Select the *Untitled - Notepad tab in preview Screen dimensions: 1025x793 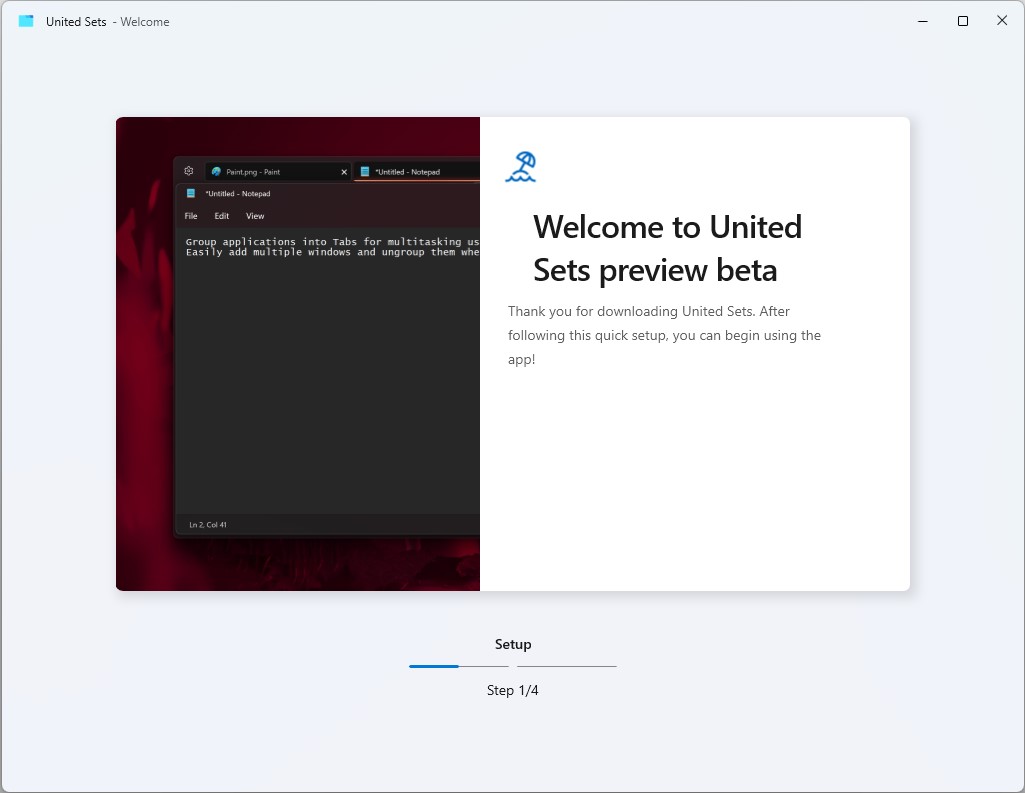click(416, 172)
